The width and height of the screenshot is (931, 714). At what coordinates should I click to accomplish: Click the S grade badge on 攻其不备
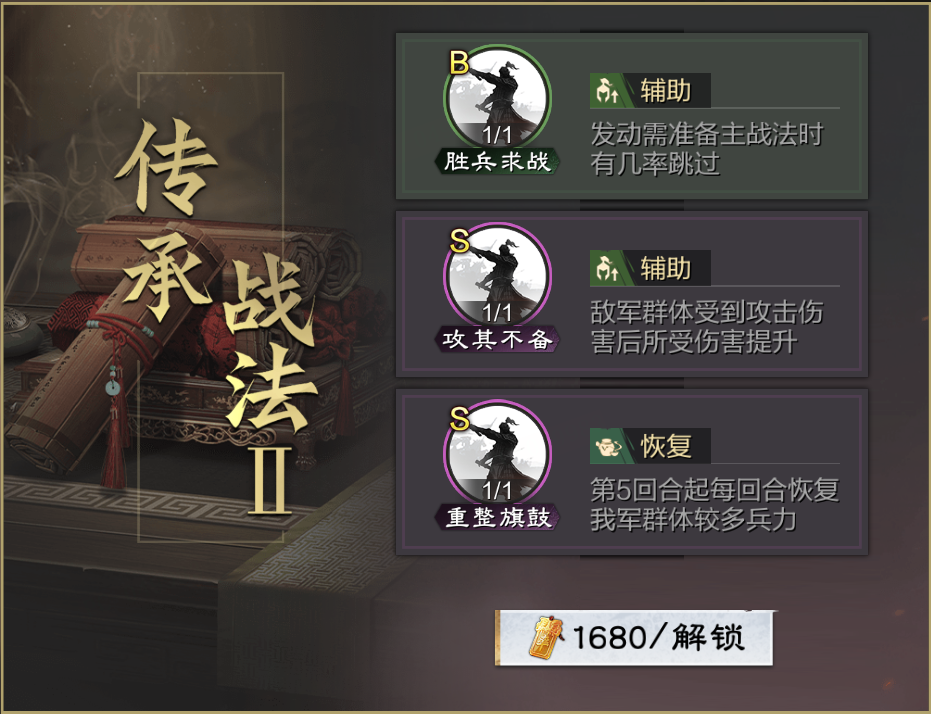[x=460, y=241]
